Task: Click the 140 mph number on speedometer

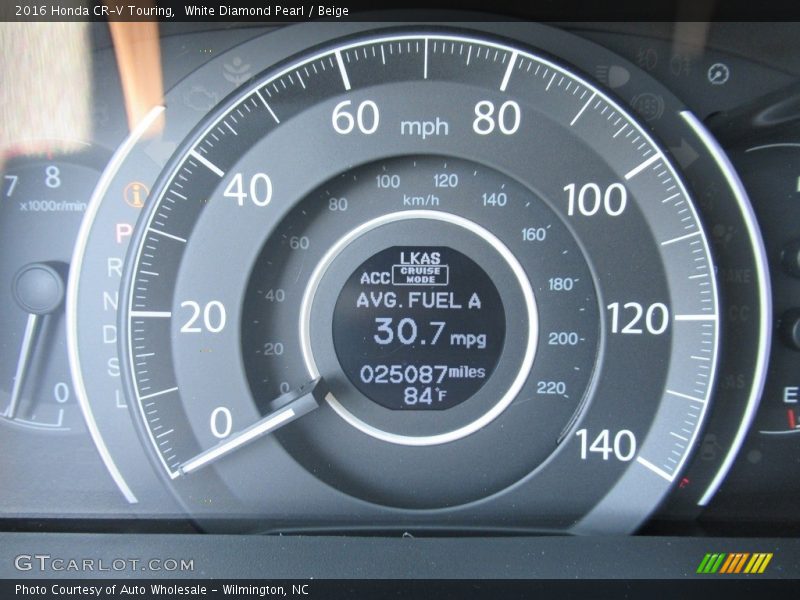Action: [606, 444]
